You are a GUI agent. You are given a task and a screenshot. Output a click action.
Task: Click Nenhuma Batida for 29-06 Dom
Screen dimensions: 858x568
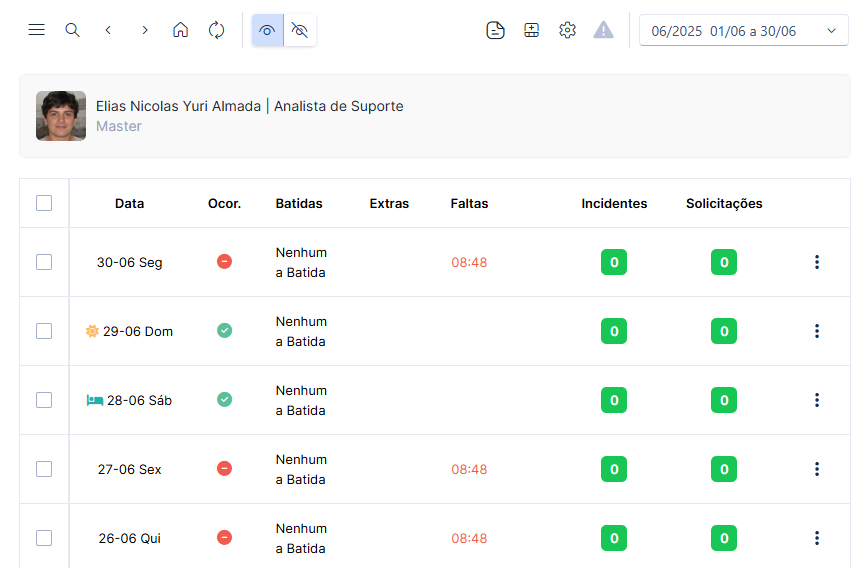click(302, 331)
